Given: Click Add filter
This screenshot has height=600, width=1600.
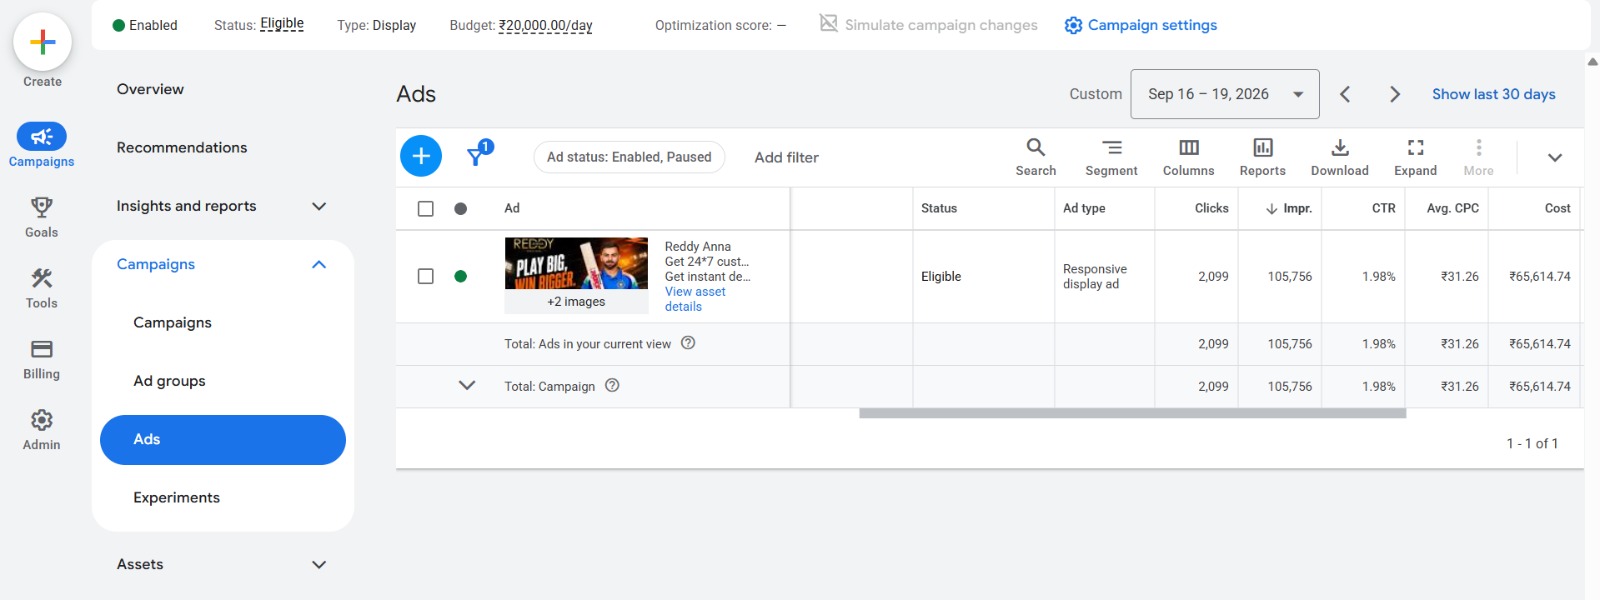Looking at the screenshot, I should (x=787, y=157).
